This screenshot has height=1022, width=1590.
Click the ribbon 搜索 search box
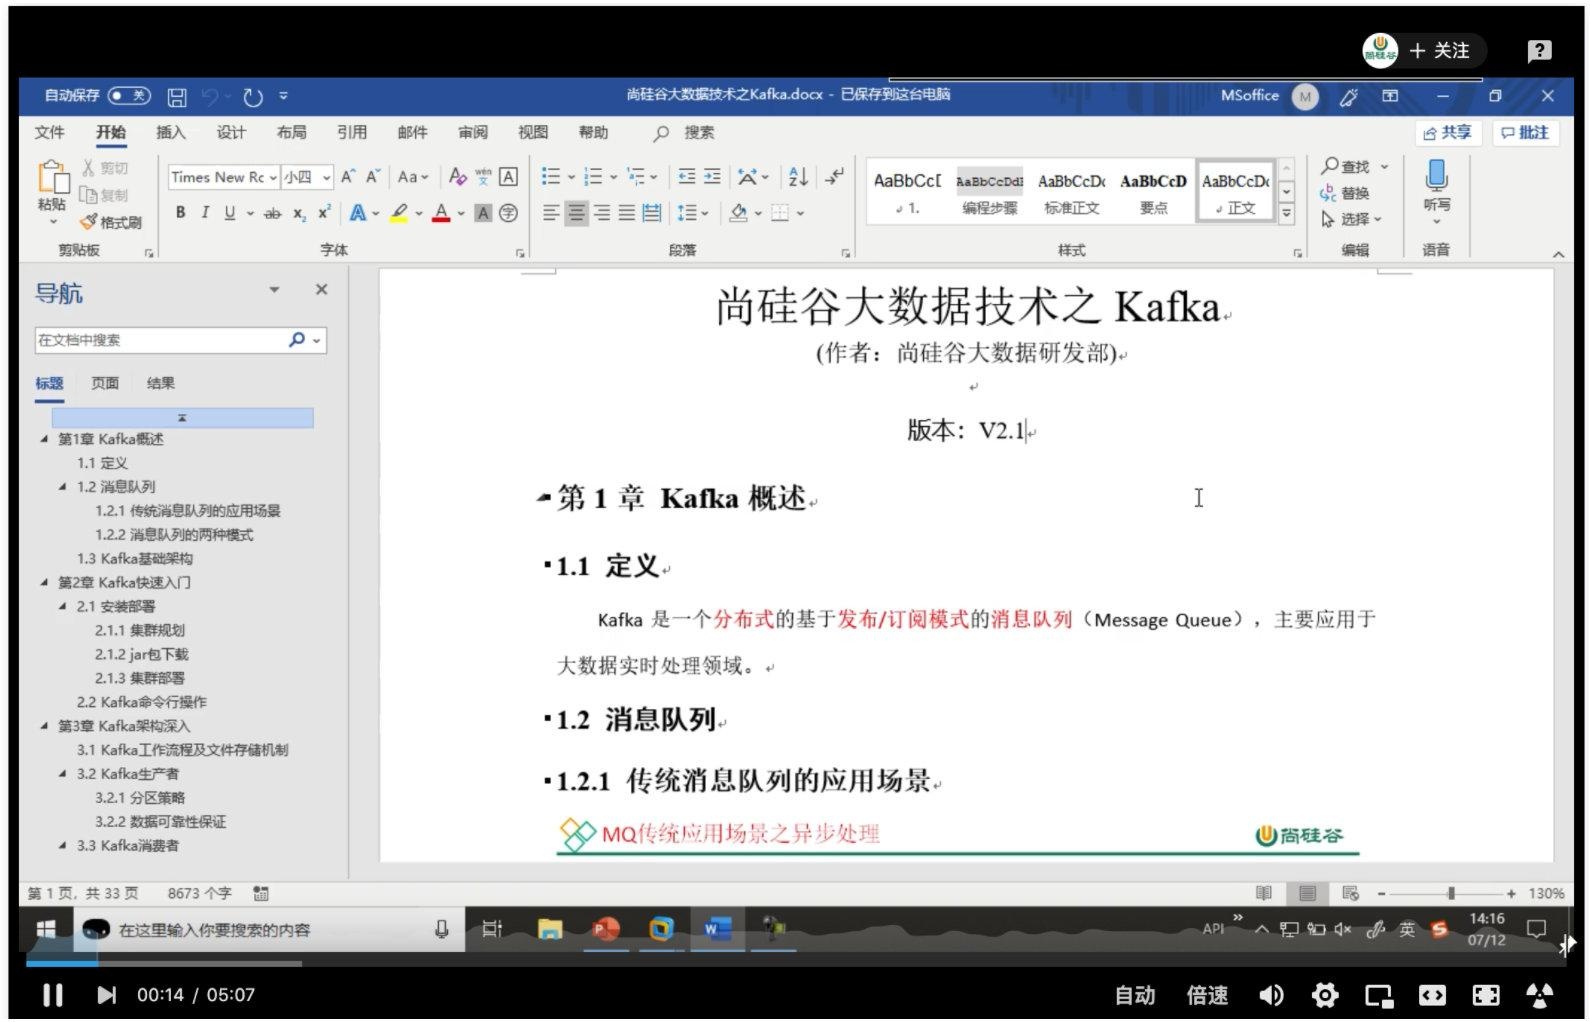[685, 133]
